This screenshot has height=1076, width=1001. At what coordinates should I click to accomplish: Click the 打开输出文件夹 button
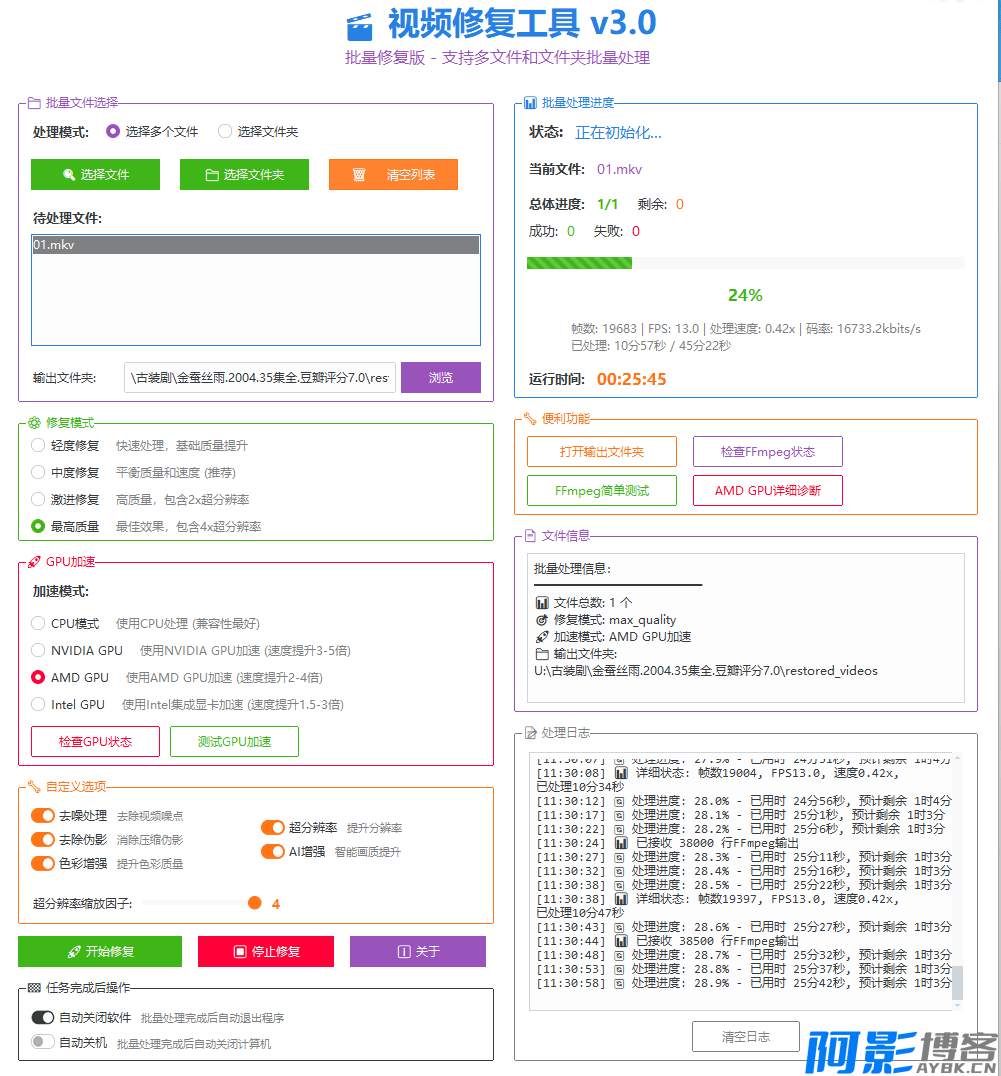(x=601, y=452)
